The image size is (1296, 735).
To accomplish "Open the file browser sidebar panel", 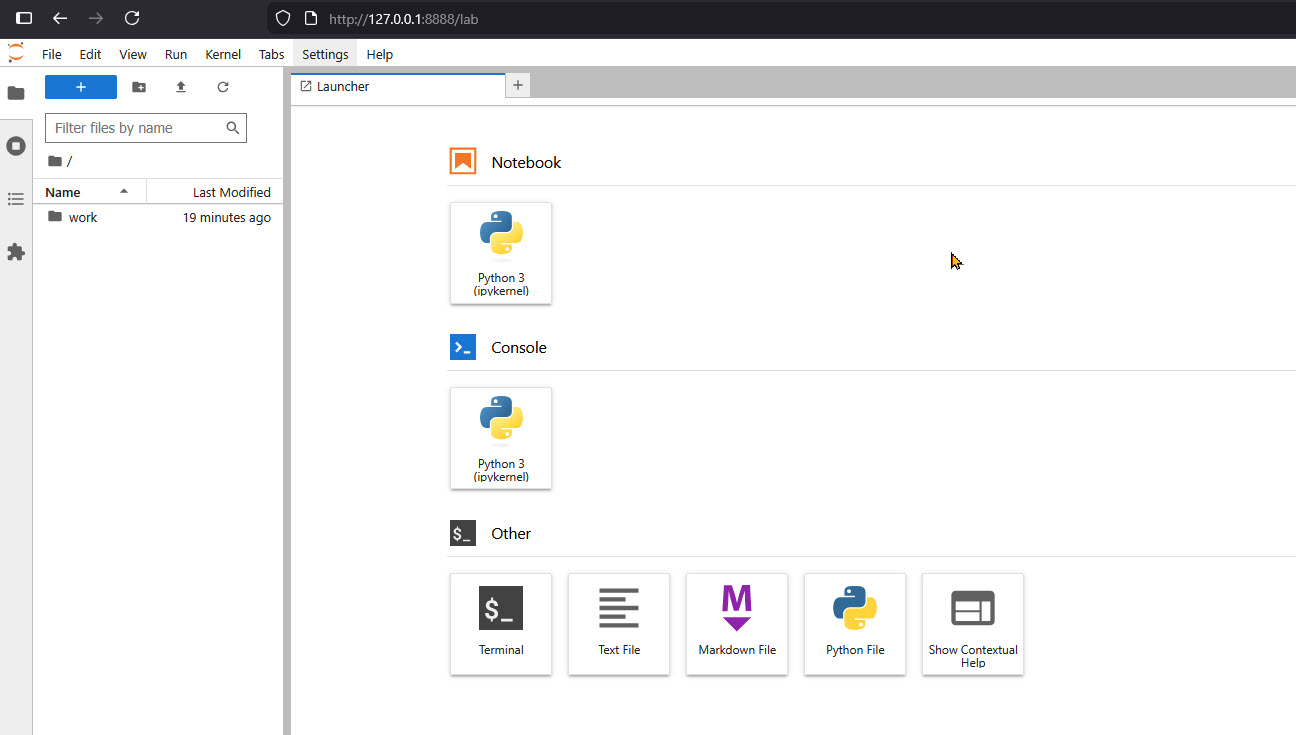I will click(16, 92).
